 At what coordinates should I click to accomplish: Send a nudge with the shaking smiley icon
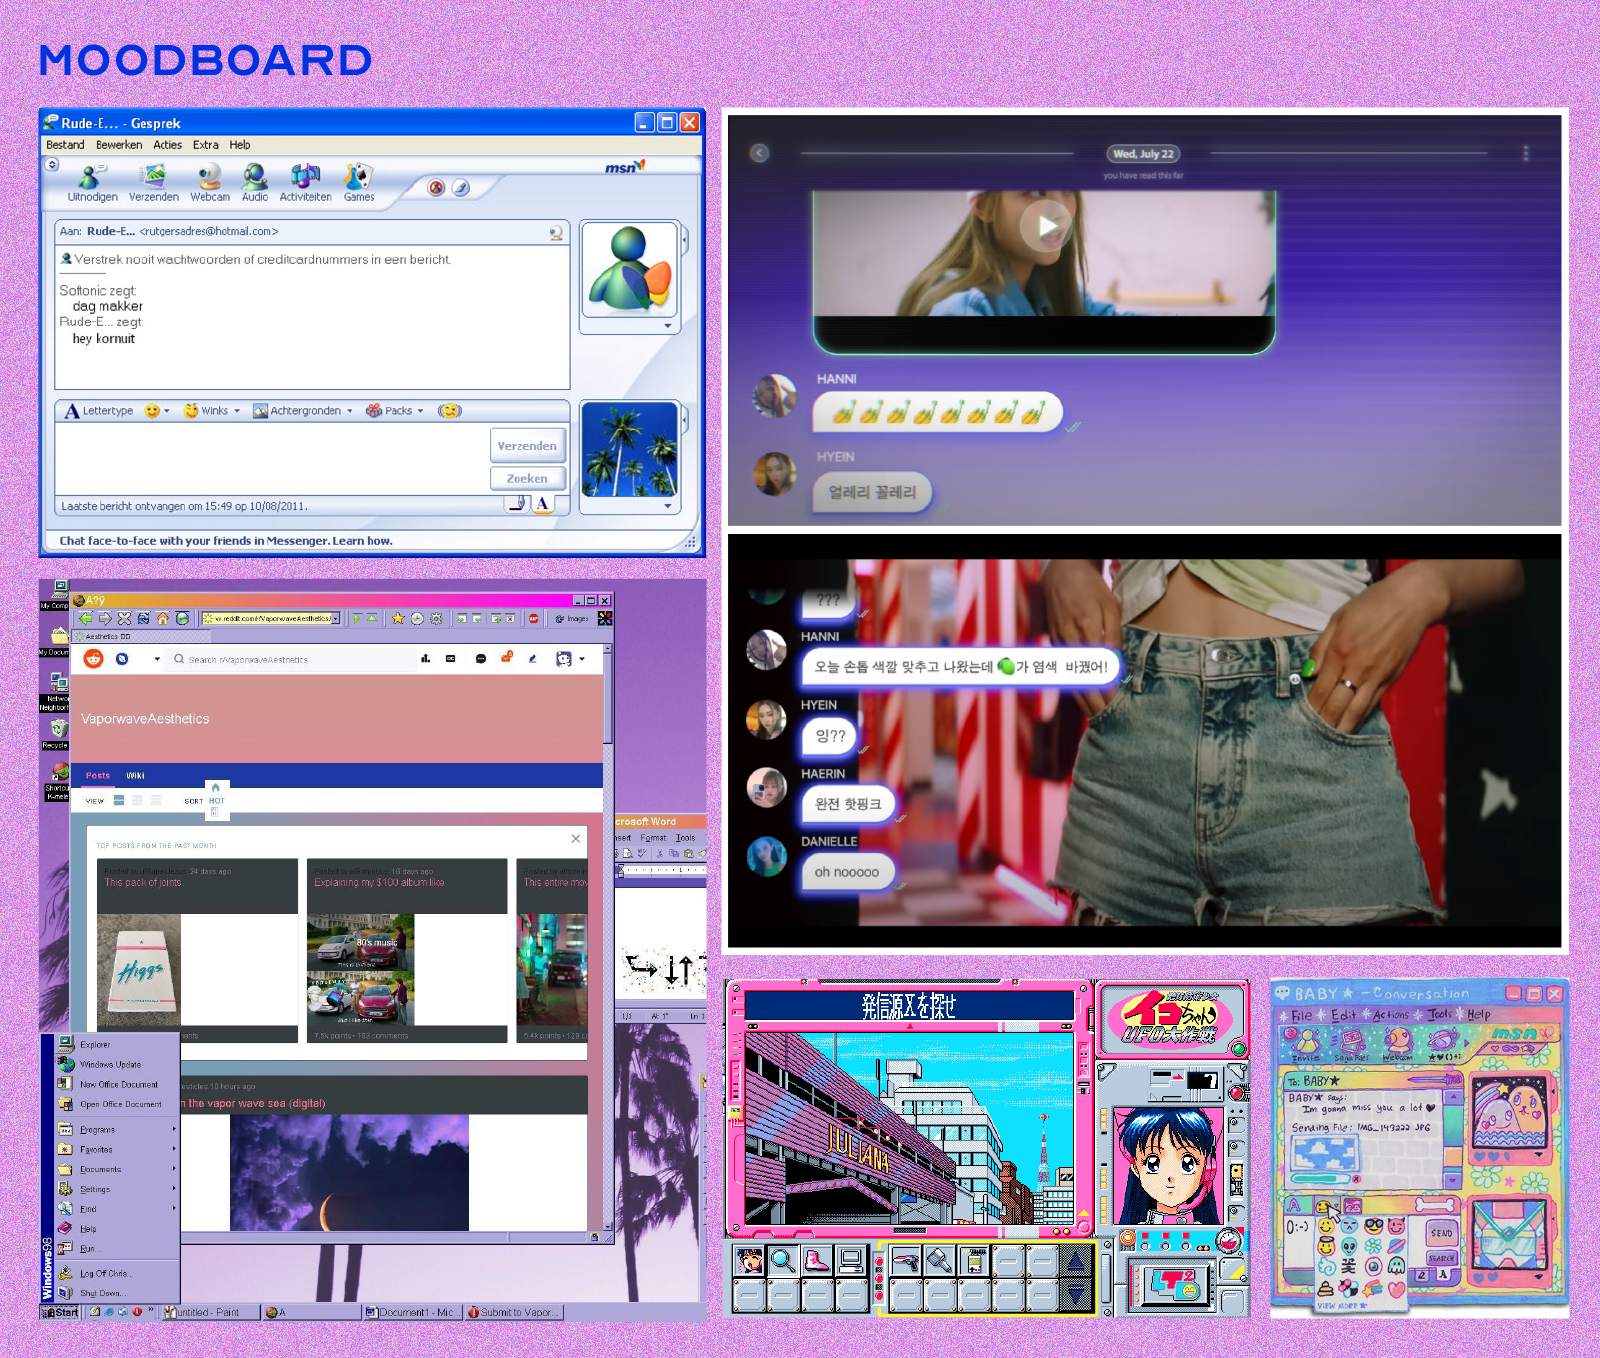[450, 411]
